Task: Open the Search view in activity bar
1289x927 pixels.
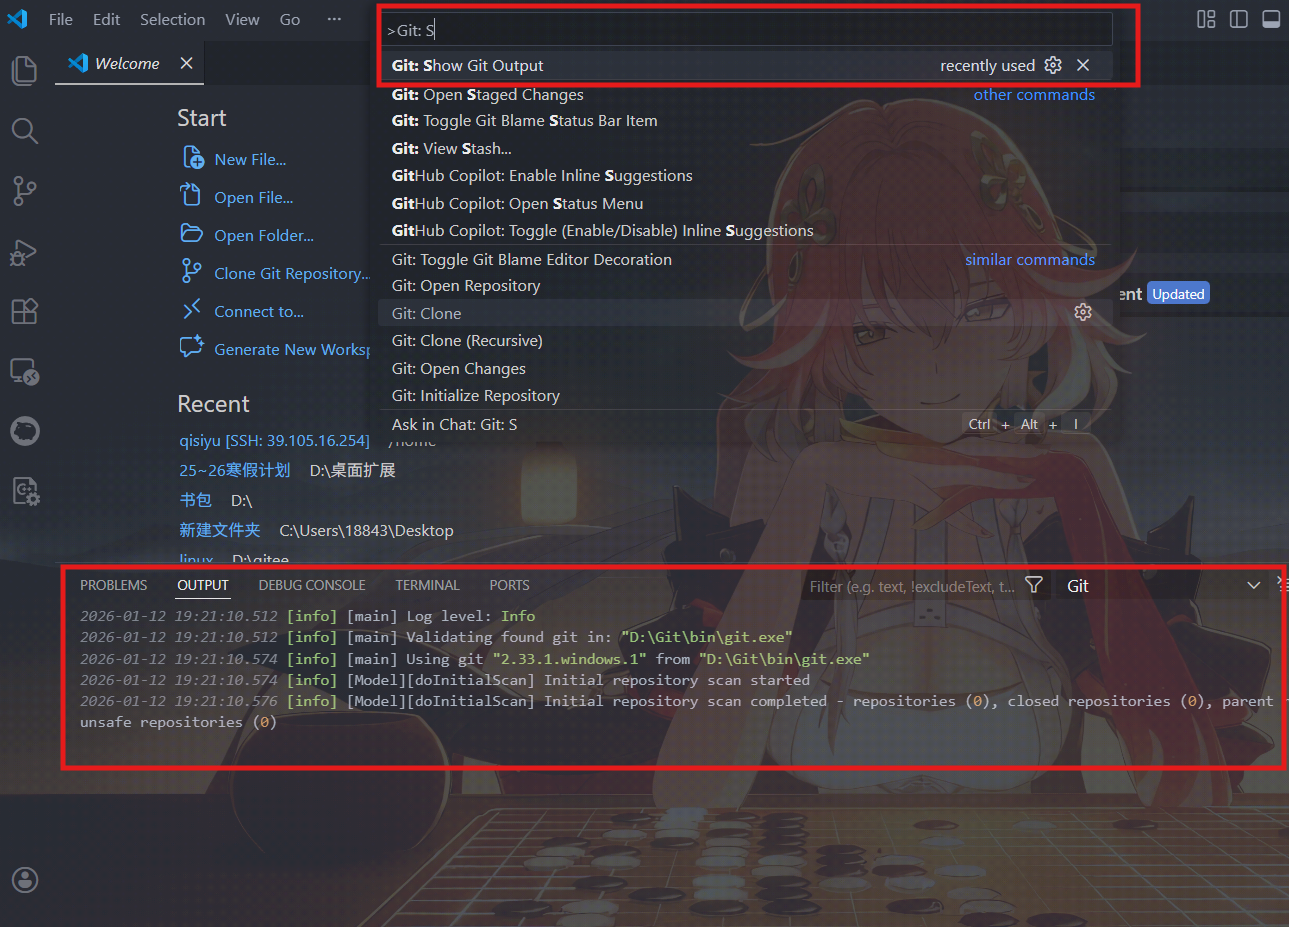Action: pyautogui.click(x=24, y=131)
